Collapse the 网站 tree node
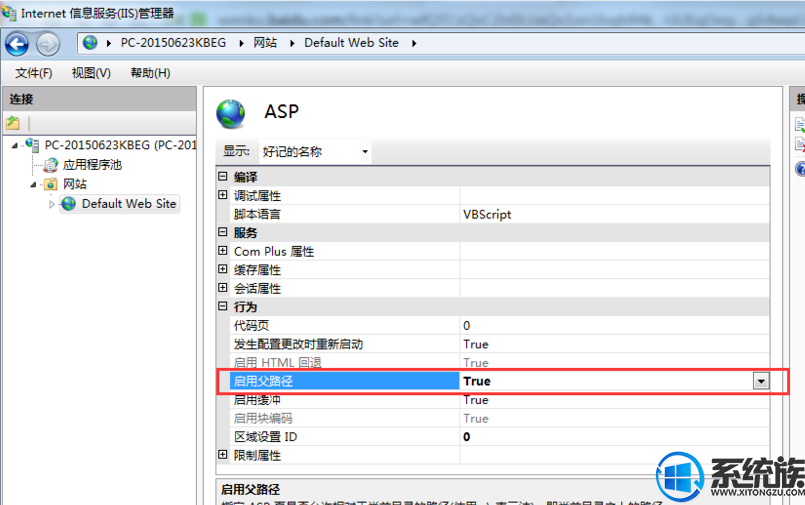The image size is (805, 505). (x=33, y=185)
